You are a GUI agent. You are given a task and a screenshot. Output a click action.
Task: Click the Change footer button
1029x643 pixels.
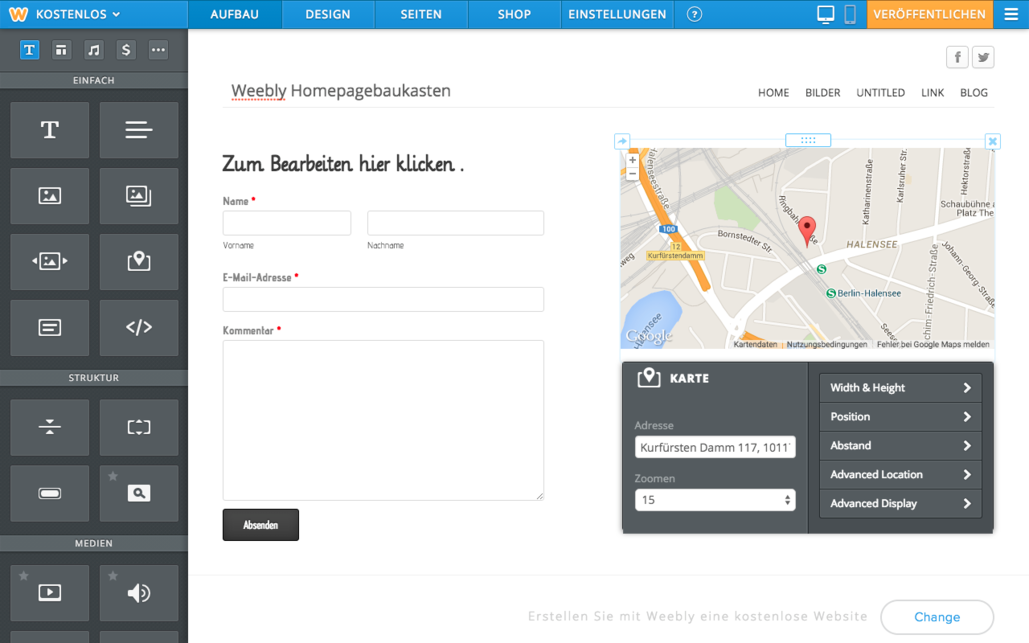[x=937, y=617]
